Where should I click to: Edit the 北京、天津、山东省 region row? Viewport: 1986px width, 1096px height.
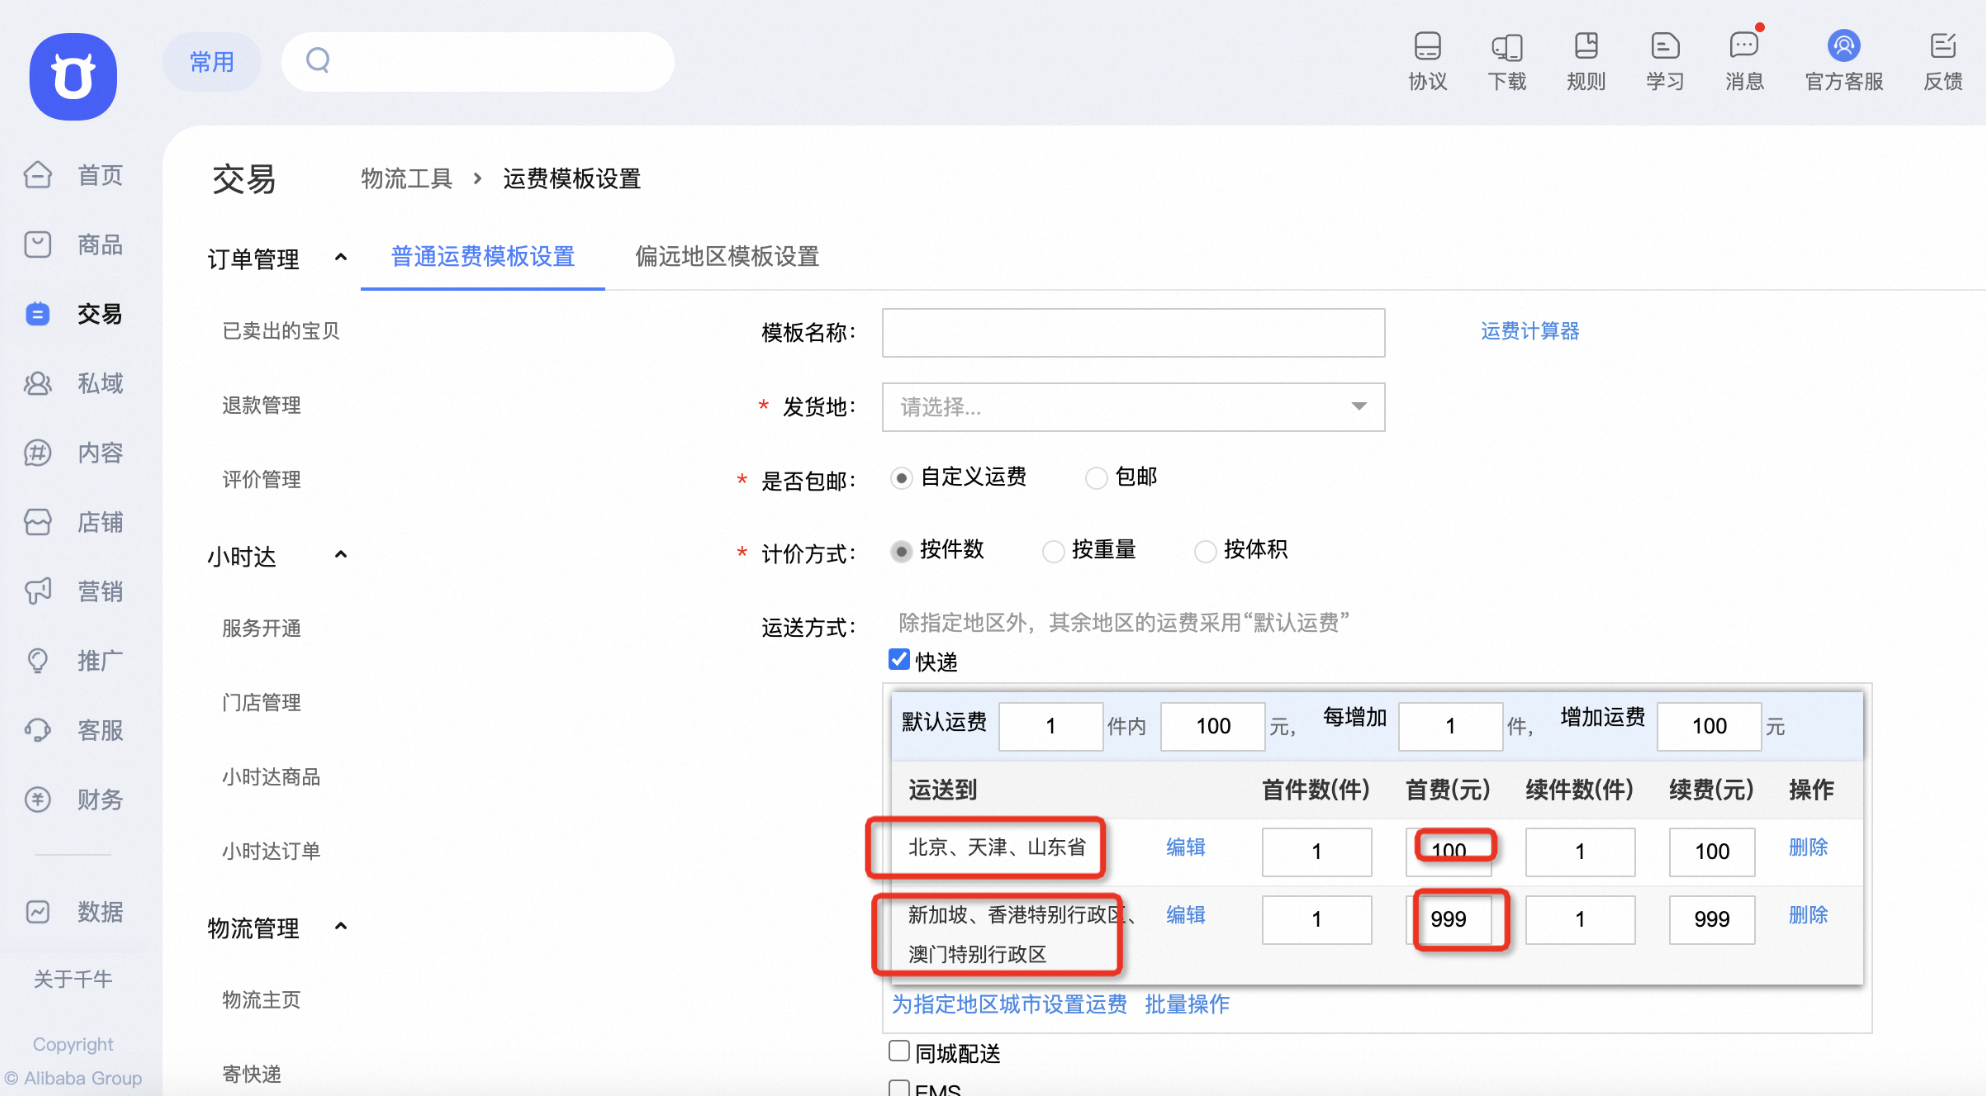[x=1185, y=847]
